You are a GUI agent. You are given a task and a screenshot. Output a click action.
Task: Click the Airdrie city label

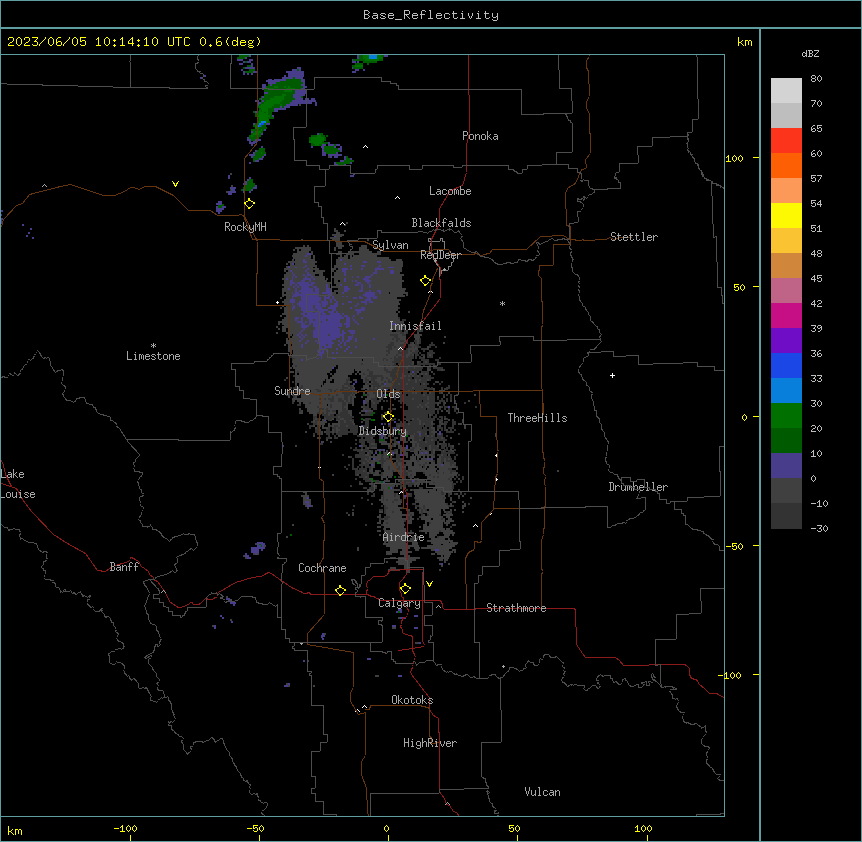point(404,537)
